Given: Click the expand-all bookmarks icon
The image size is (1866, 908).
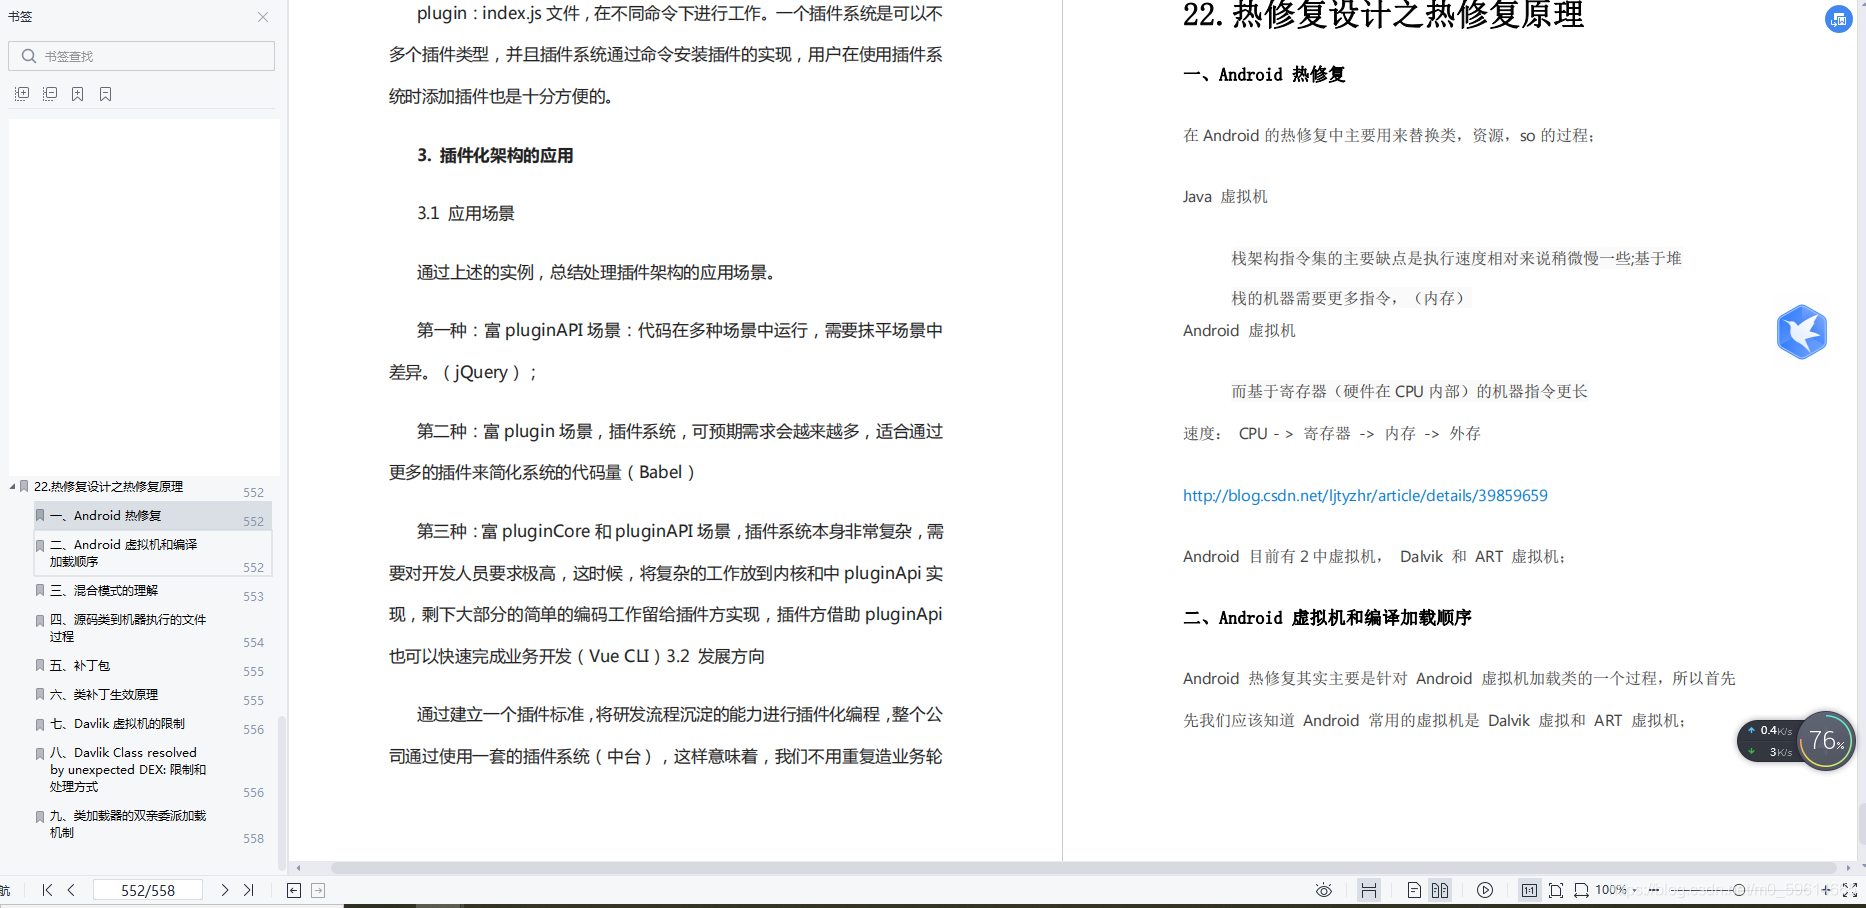Looking at the screenshot, I should [x=22, y=94].
